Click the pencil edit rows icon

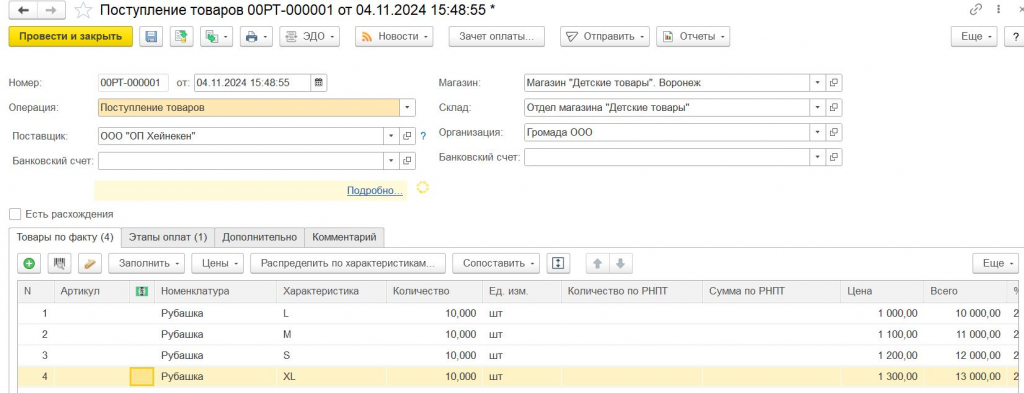pyautogui.click(x=90, y=264)
